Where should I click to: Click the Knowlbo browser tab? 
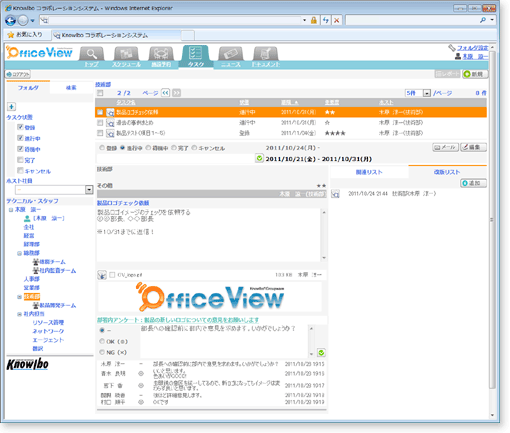click(117, 35)
